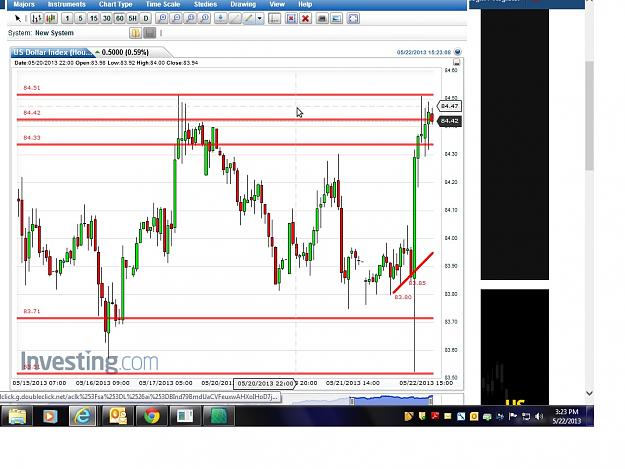Click the volume speaker tray icon
The width and height of the screenshot is (625, 469).
[539, 416]
